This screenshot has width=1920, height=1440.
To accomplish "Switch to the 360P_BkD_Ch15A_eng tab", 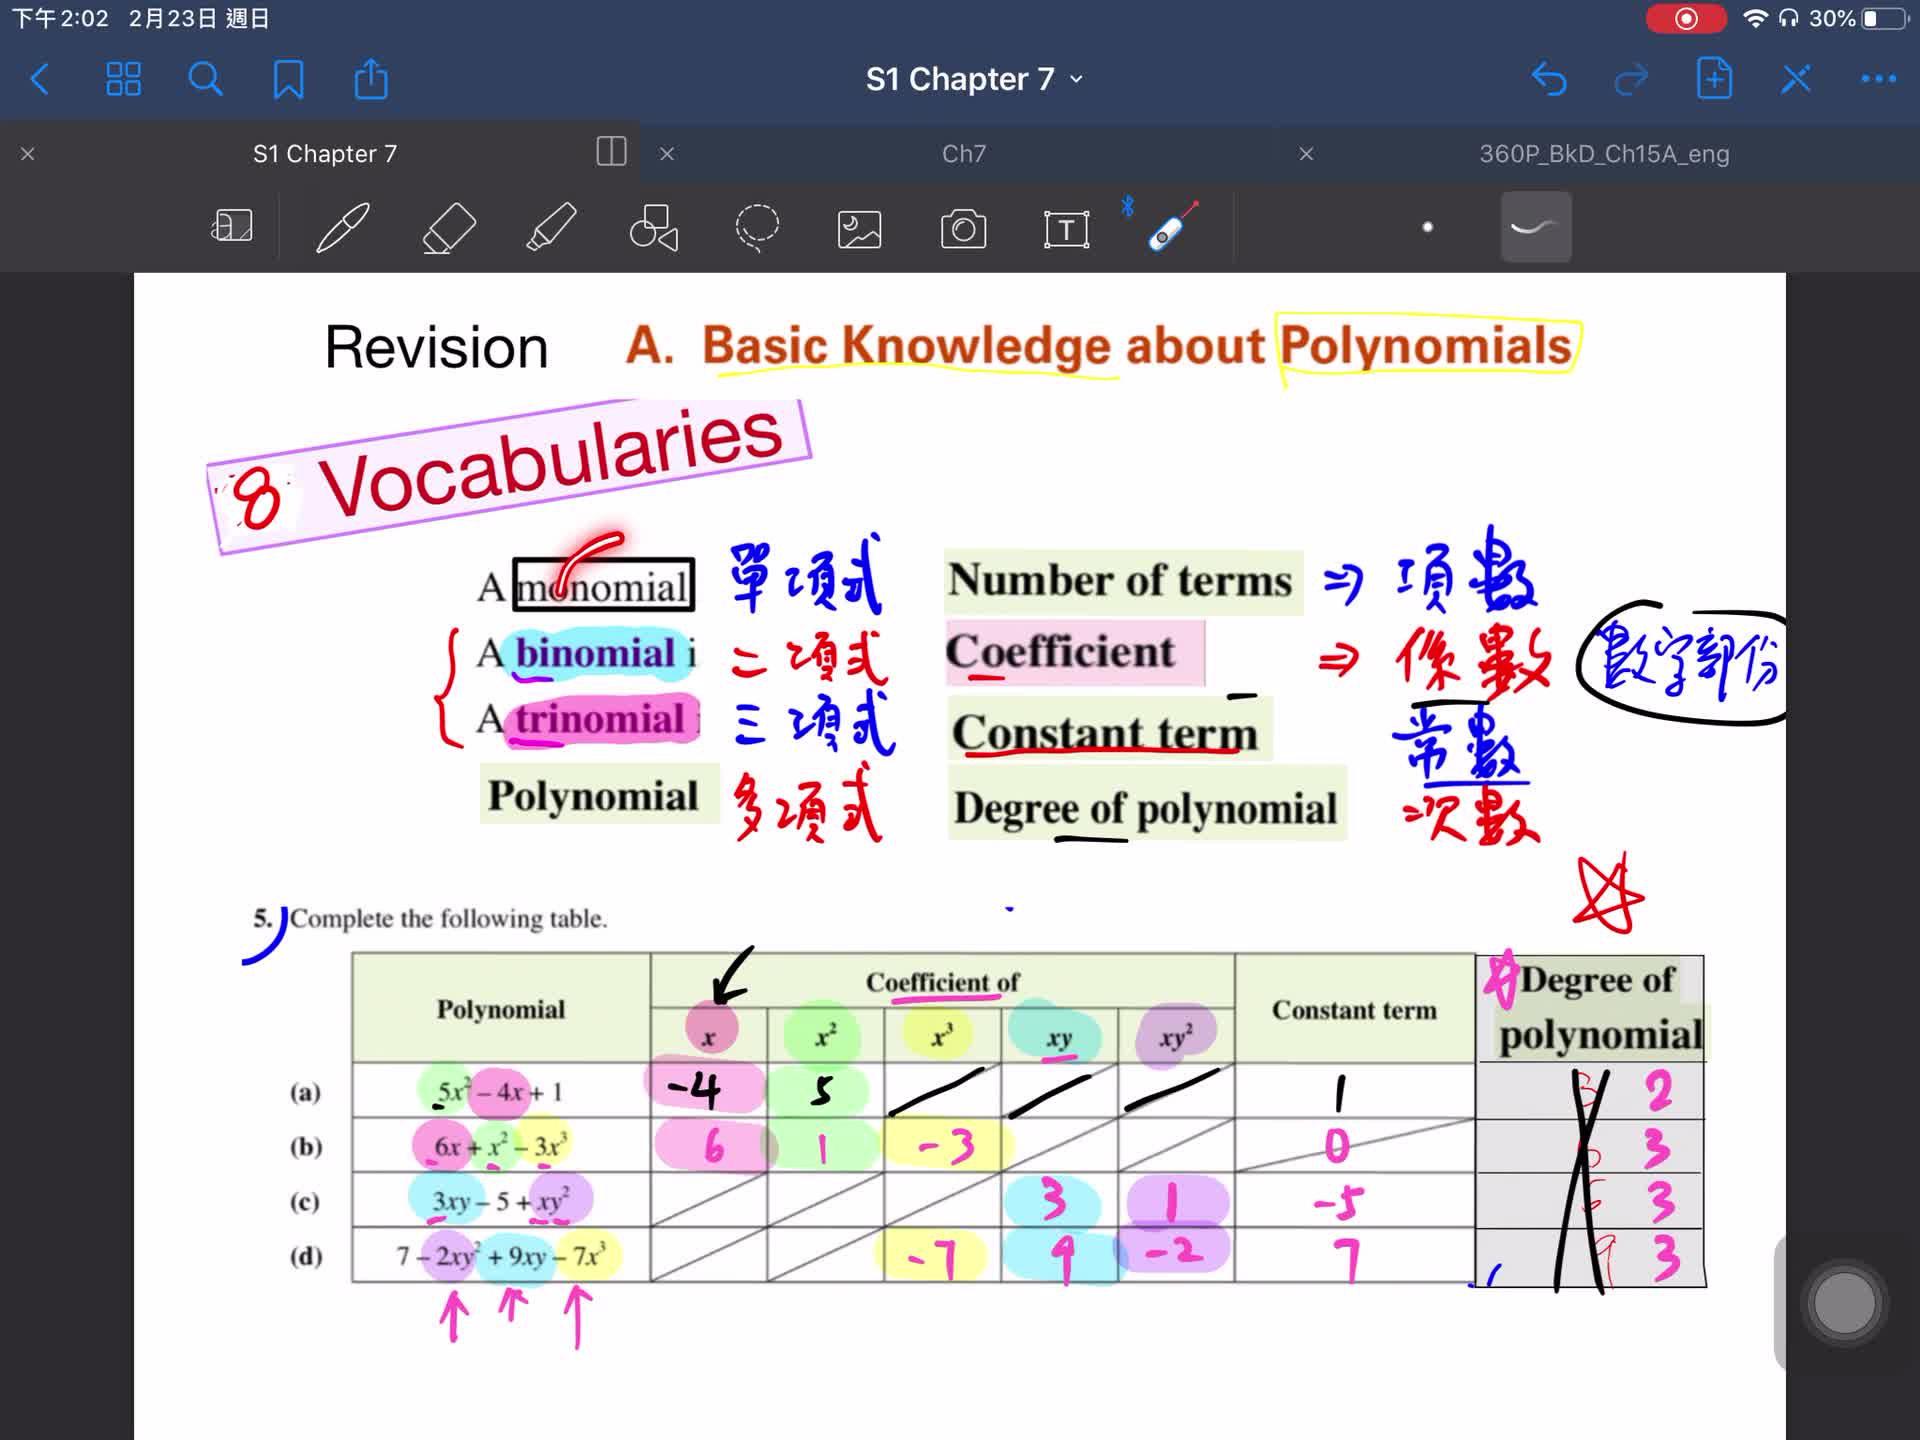I will click(x=1603, y=154).
